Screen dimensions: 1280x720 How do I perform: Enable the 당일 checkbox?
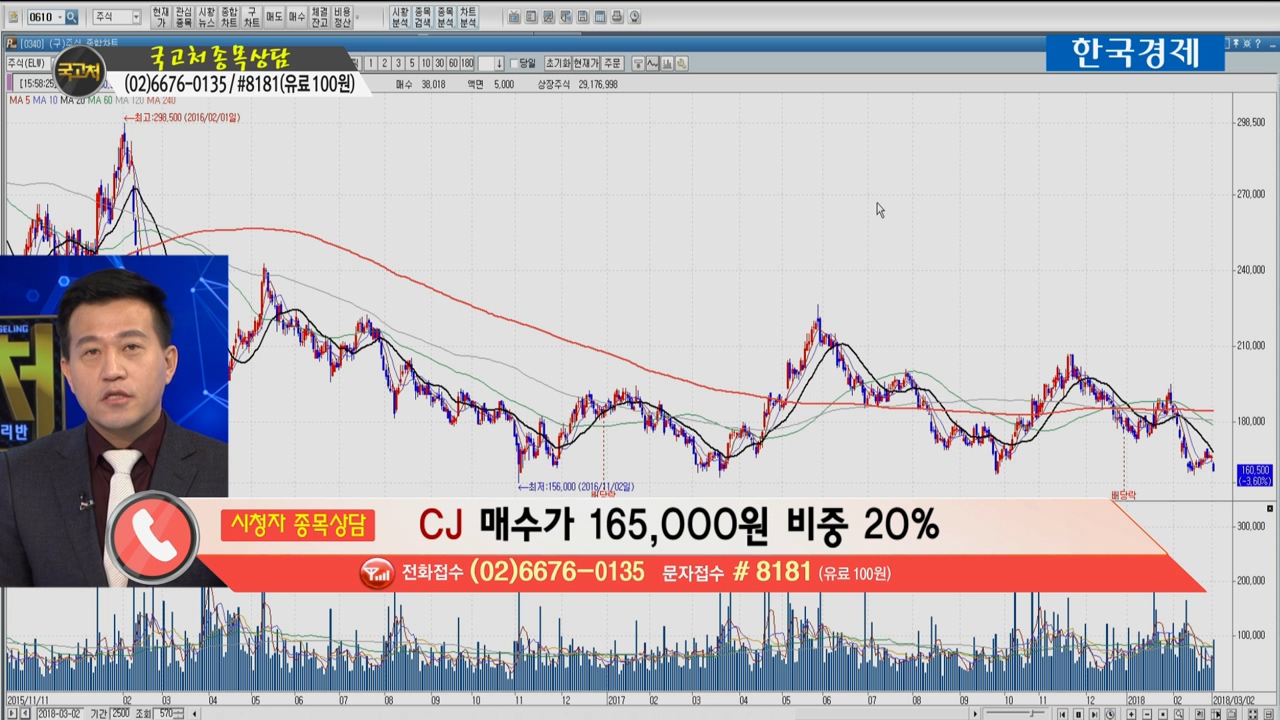pos(515,64)
